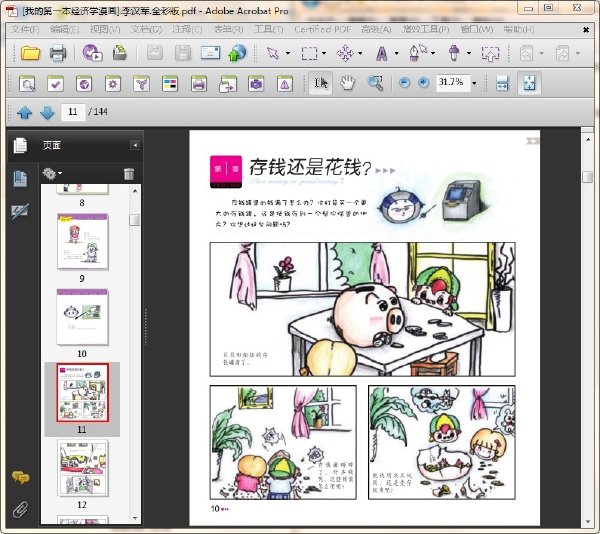Open dropdown arrow beside the dashed marquee tool

click(x=324, y=53)
